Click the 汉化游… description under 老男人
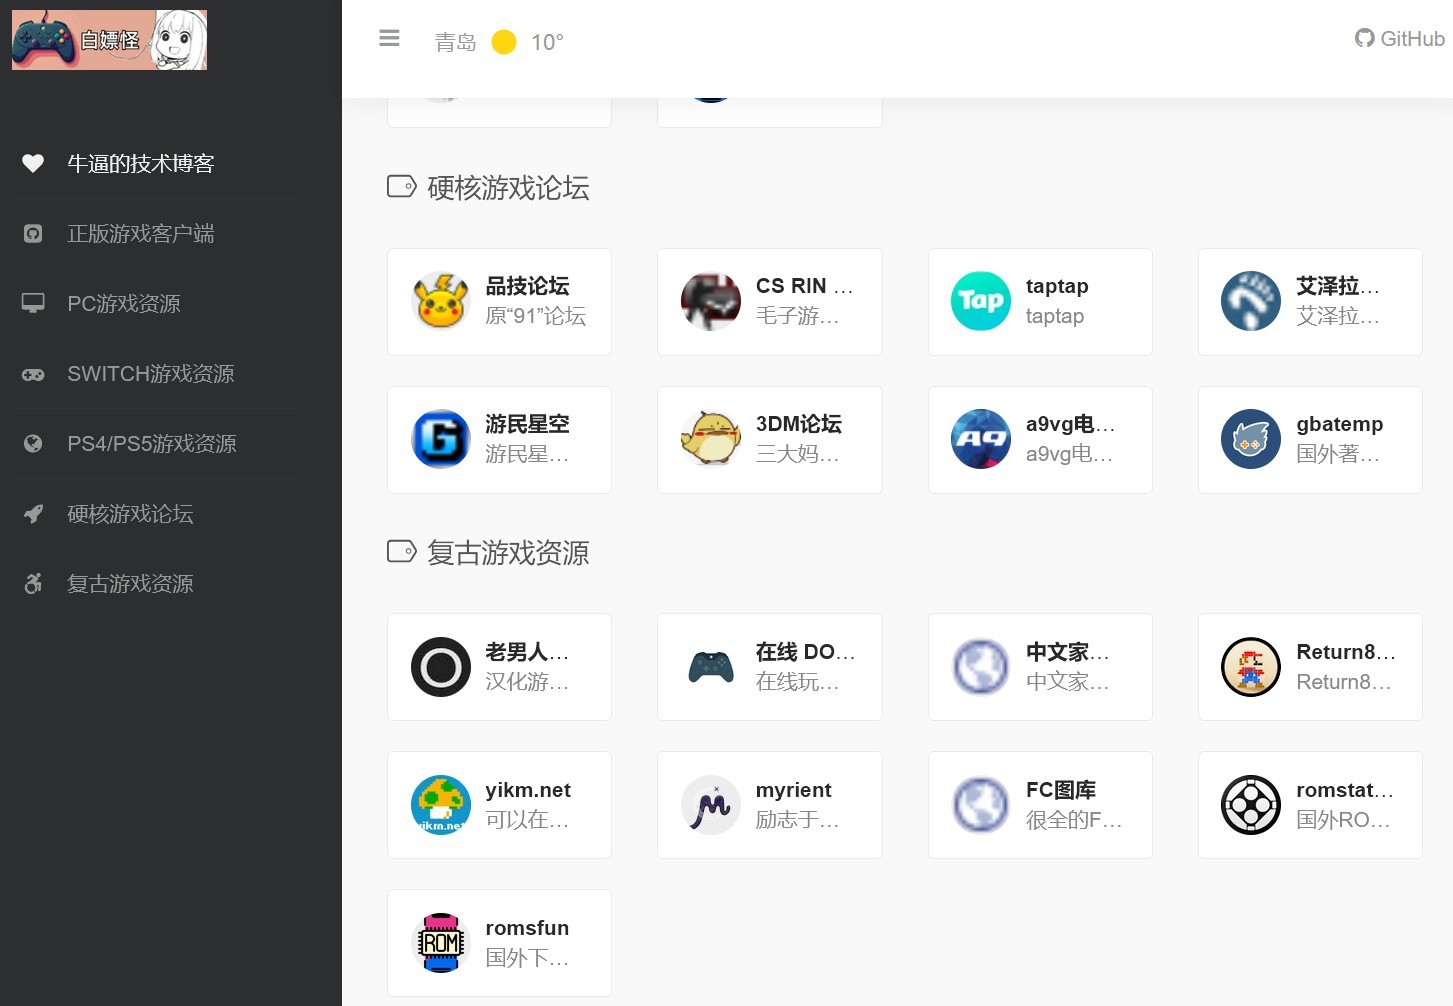1453x1006 pixels. [527, 682]
